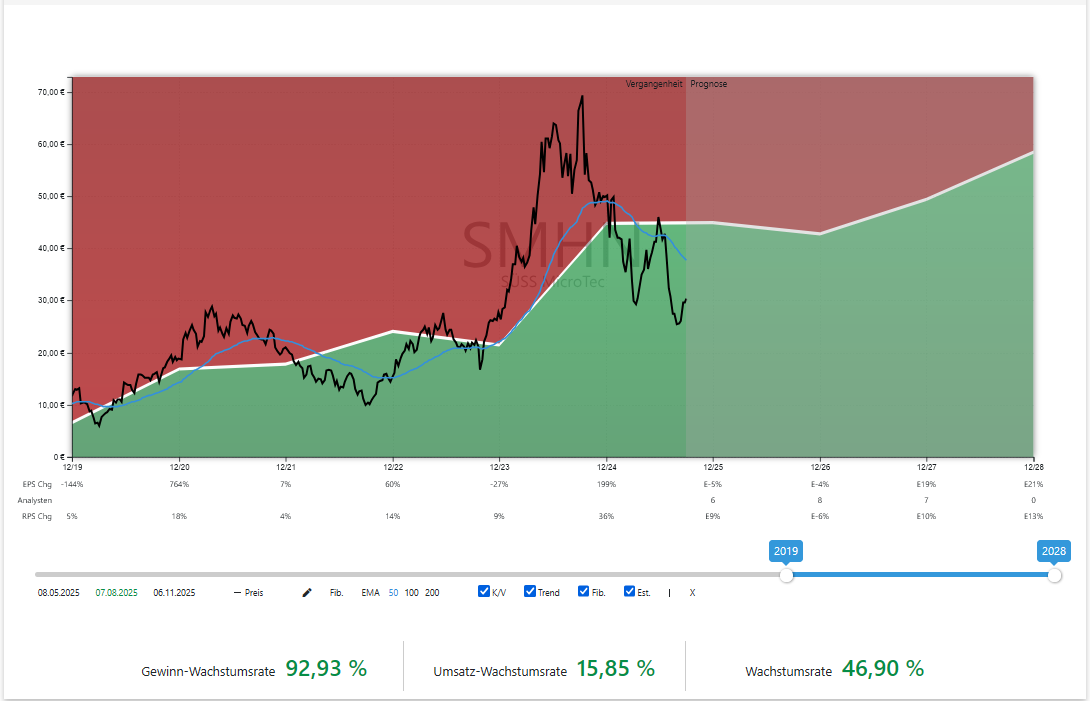The width and height of the screenshot is (1090, 701).
Task: Toggle the Preis line legend
Action: (249, 593)
